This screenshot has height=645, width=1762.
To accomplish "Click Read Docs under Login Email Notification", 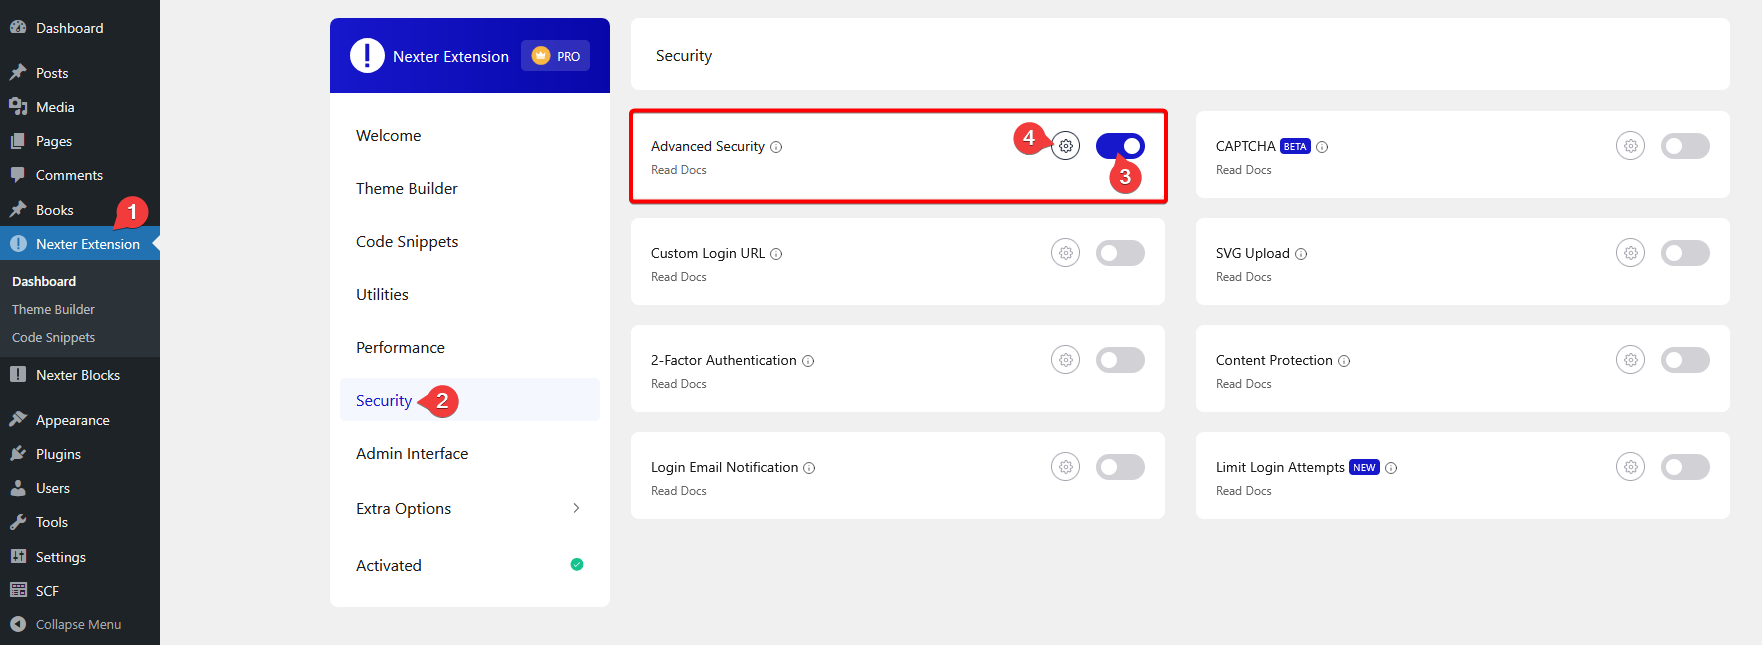I will pos(678,491).
